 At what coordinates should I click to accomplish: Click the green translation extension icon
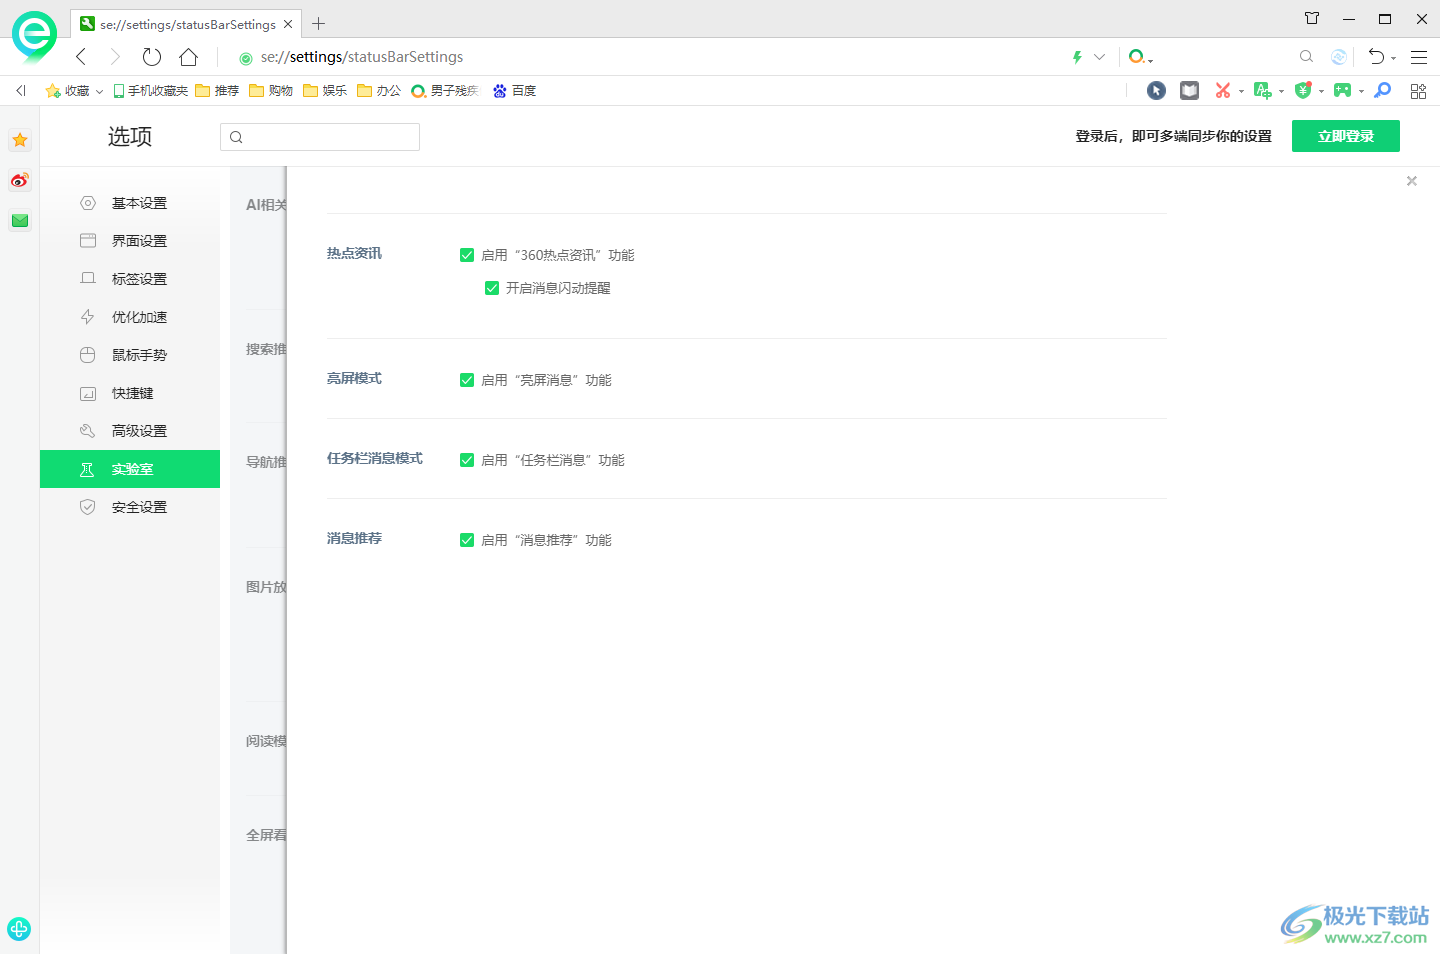pyautogui.click(x=1262, y=91)
